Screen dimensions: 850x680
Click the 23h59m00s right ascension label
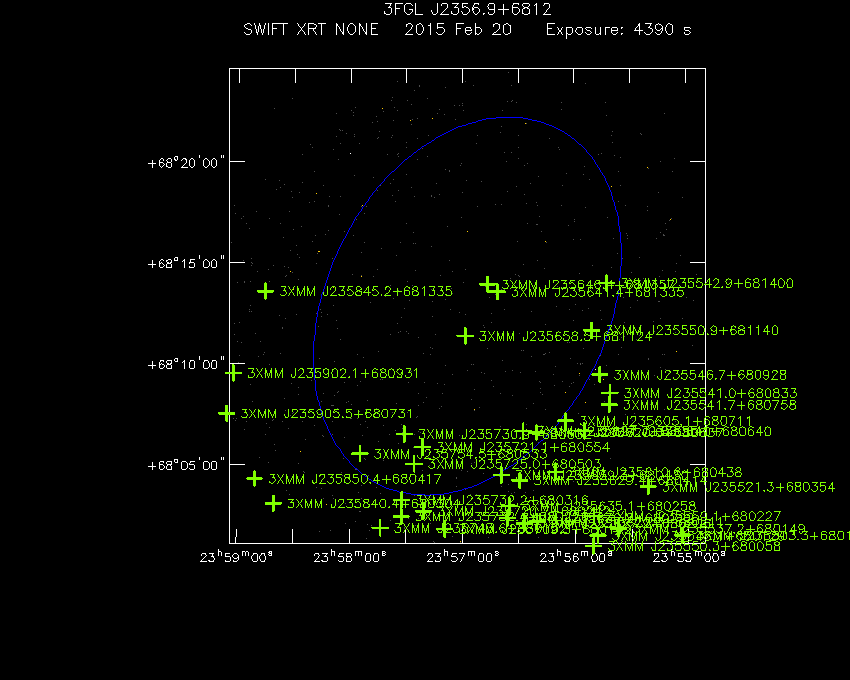tap(236, 557)
